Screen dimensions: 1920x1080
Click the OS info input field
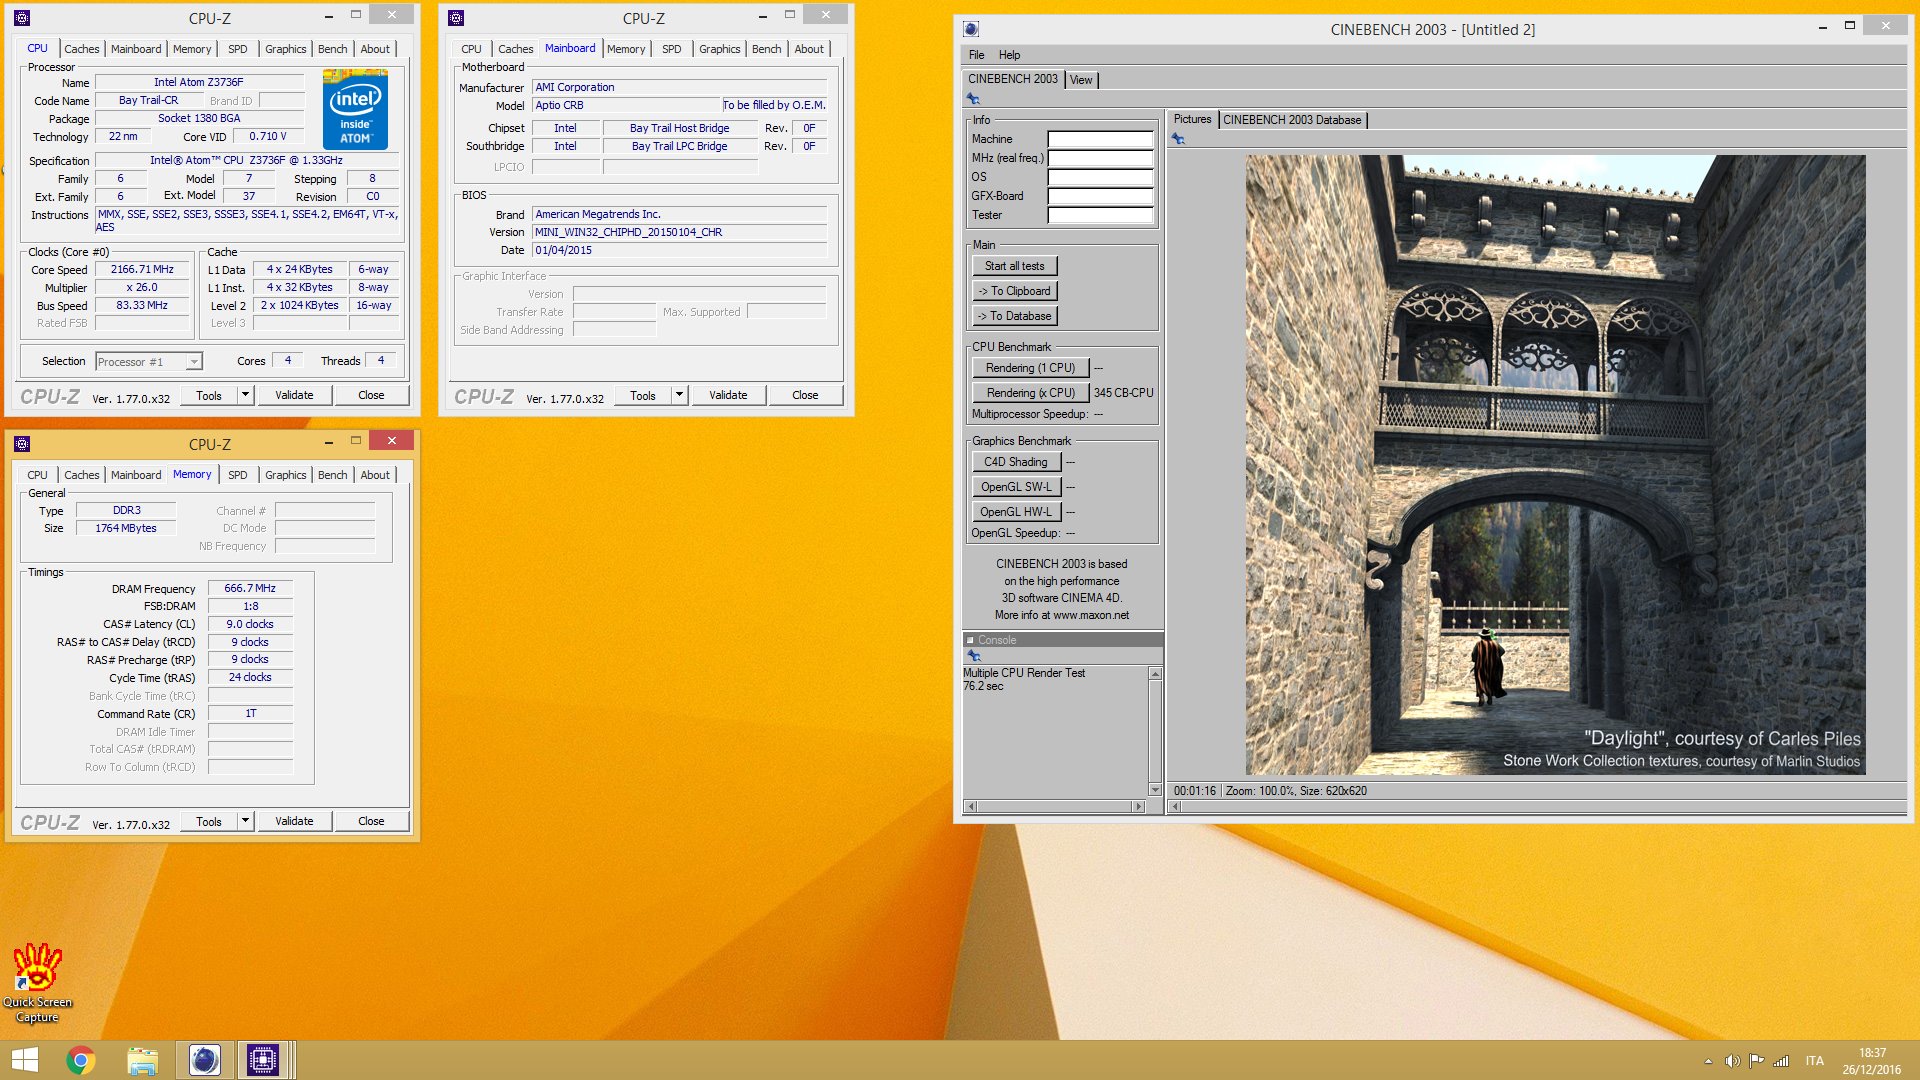point(1100,177)
